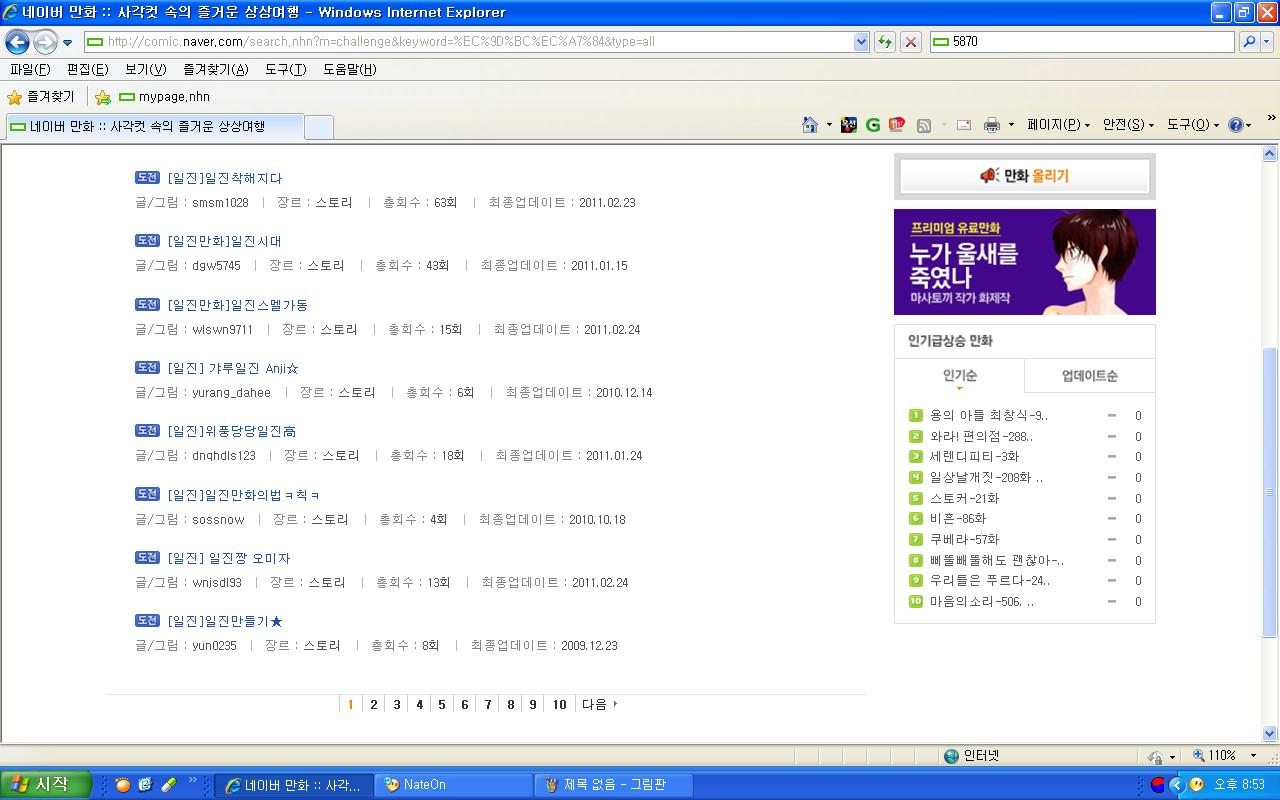The height and width of the screenshot is (800, 1280).
Task: Open the [일진] 일진짱 오미자 comic link
Action: (229, 558)
